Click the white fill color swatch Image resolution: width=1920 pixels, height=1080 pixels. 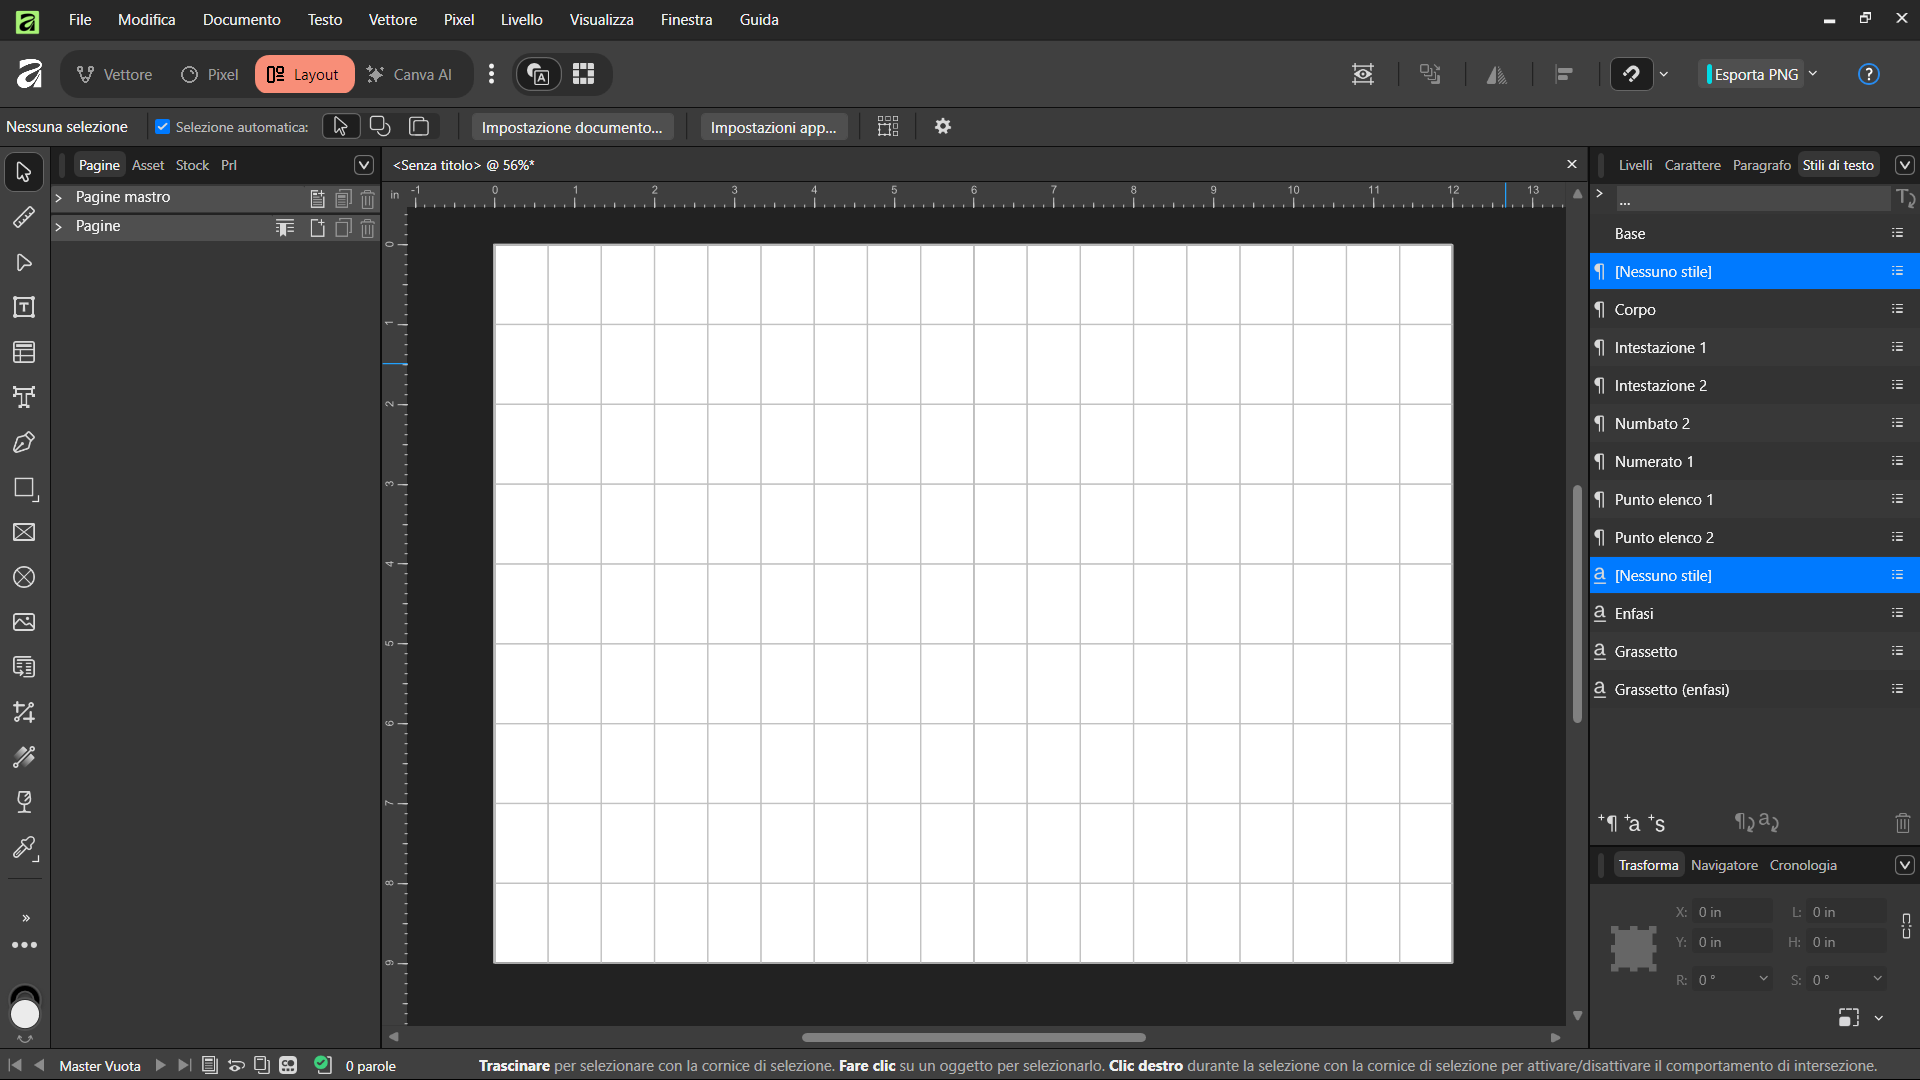tap(25, 1014)
